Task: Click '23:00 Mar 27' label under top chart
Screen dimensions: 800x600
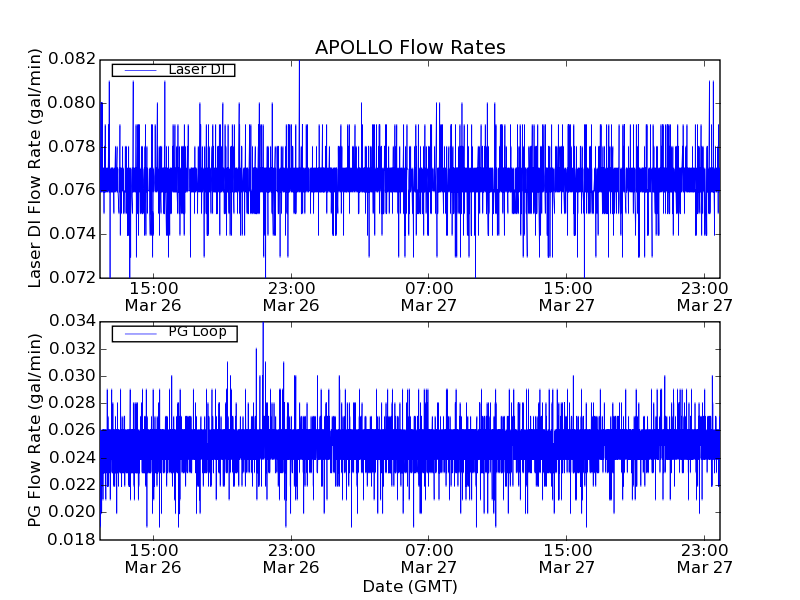Action: [705, 297]
